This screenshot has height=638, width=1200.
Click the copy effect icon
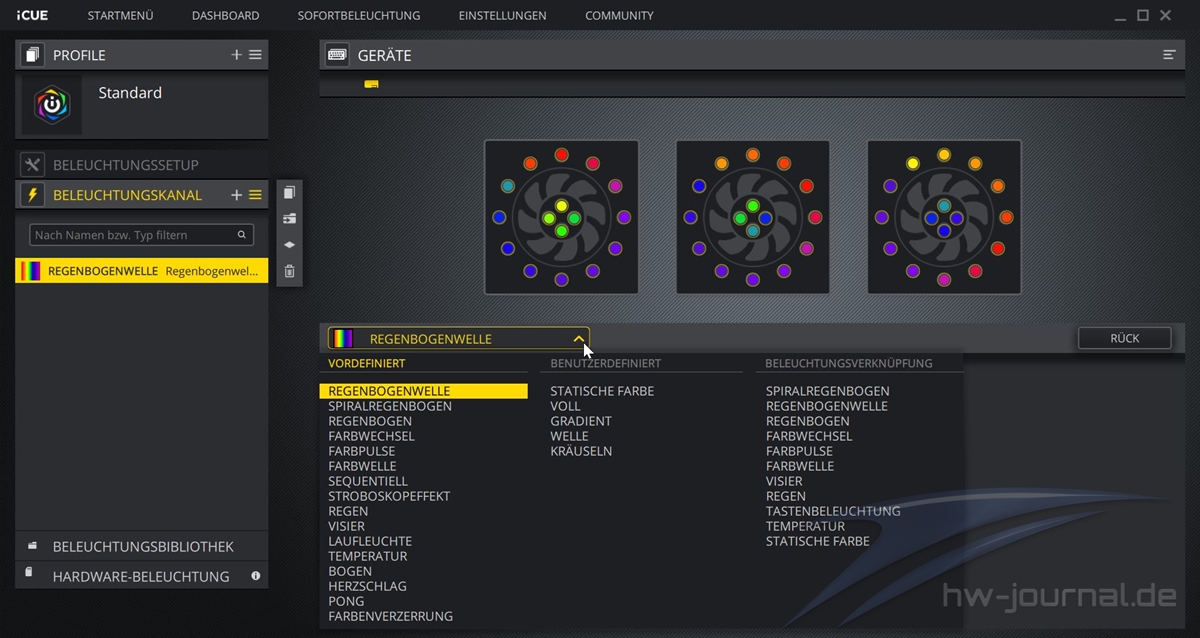pos(289,192)
